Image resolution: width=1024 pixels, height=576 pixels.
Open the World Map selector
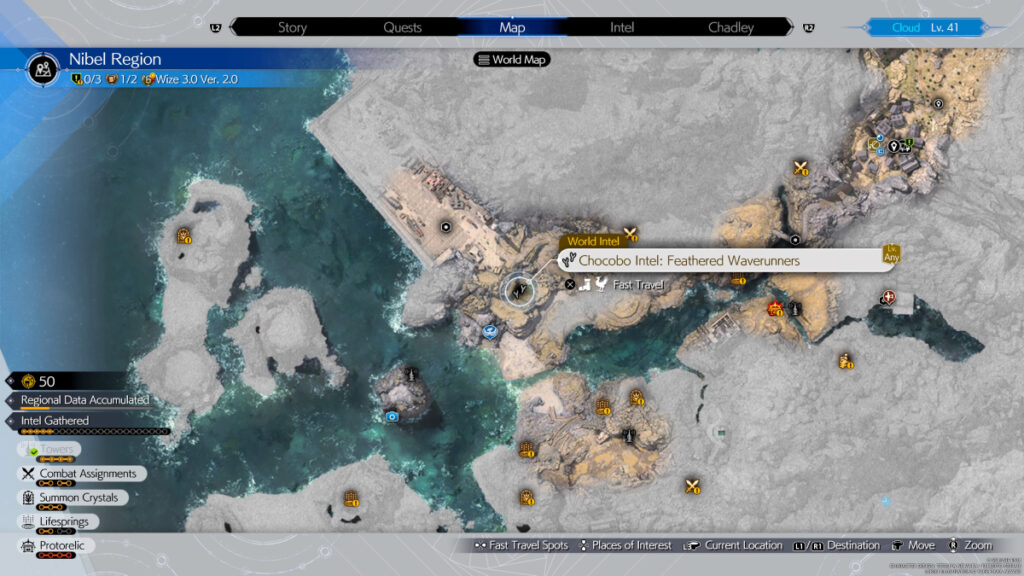pyautogui.click(x=513, y=60)
